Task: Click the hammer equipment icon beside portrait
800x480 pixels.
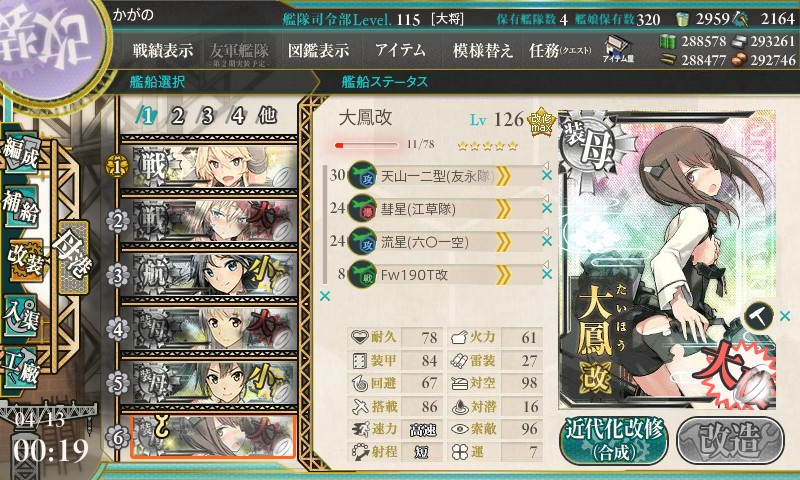Action: (x=758, y=316)
